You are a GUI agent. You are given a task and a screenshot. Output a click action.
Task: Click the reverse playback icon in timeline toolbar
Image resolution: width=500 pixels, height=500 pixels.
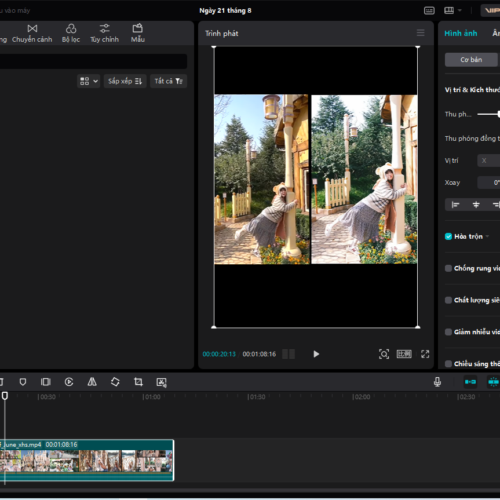pyautogui.click(x=69, y=382)
